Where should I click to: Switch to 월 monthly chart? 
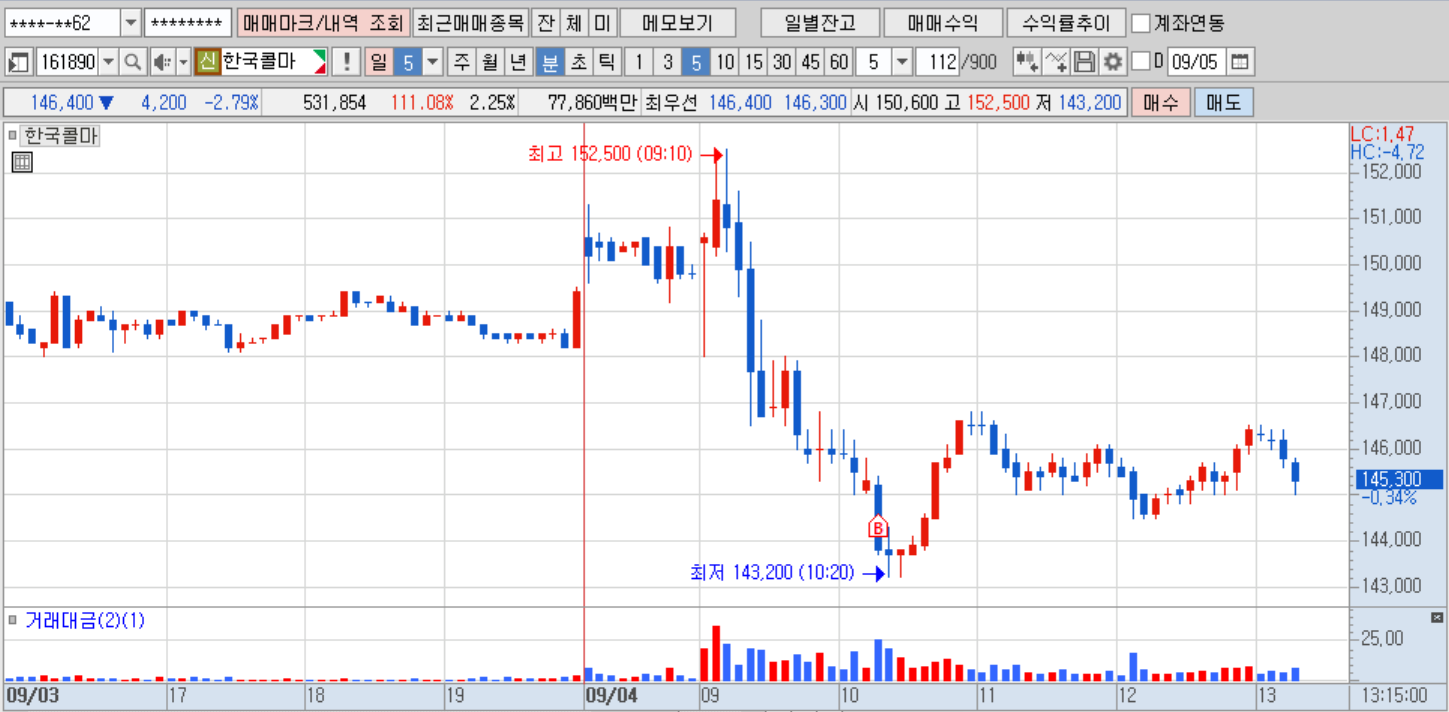(x=489, y=62)
